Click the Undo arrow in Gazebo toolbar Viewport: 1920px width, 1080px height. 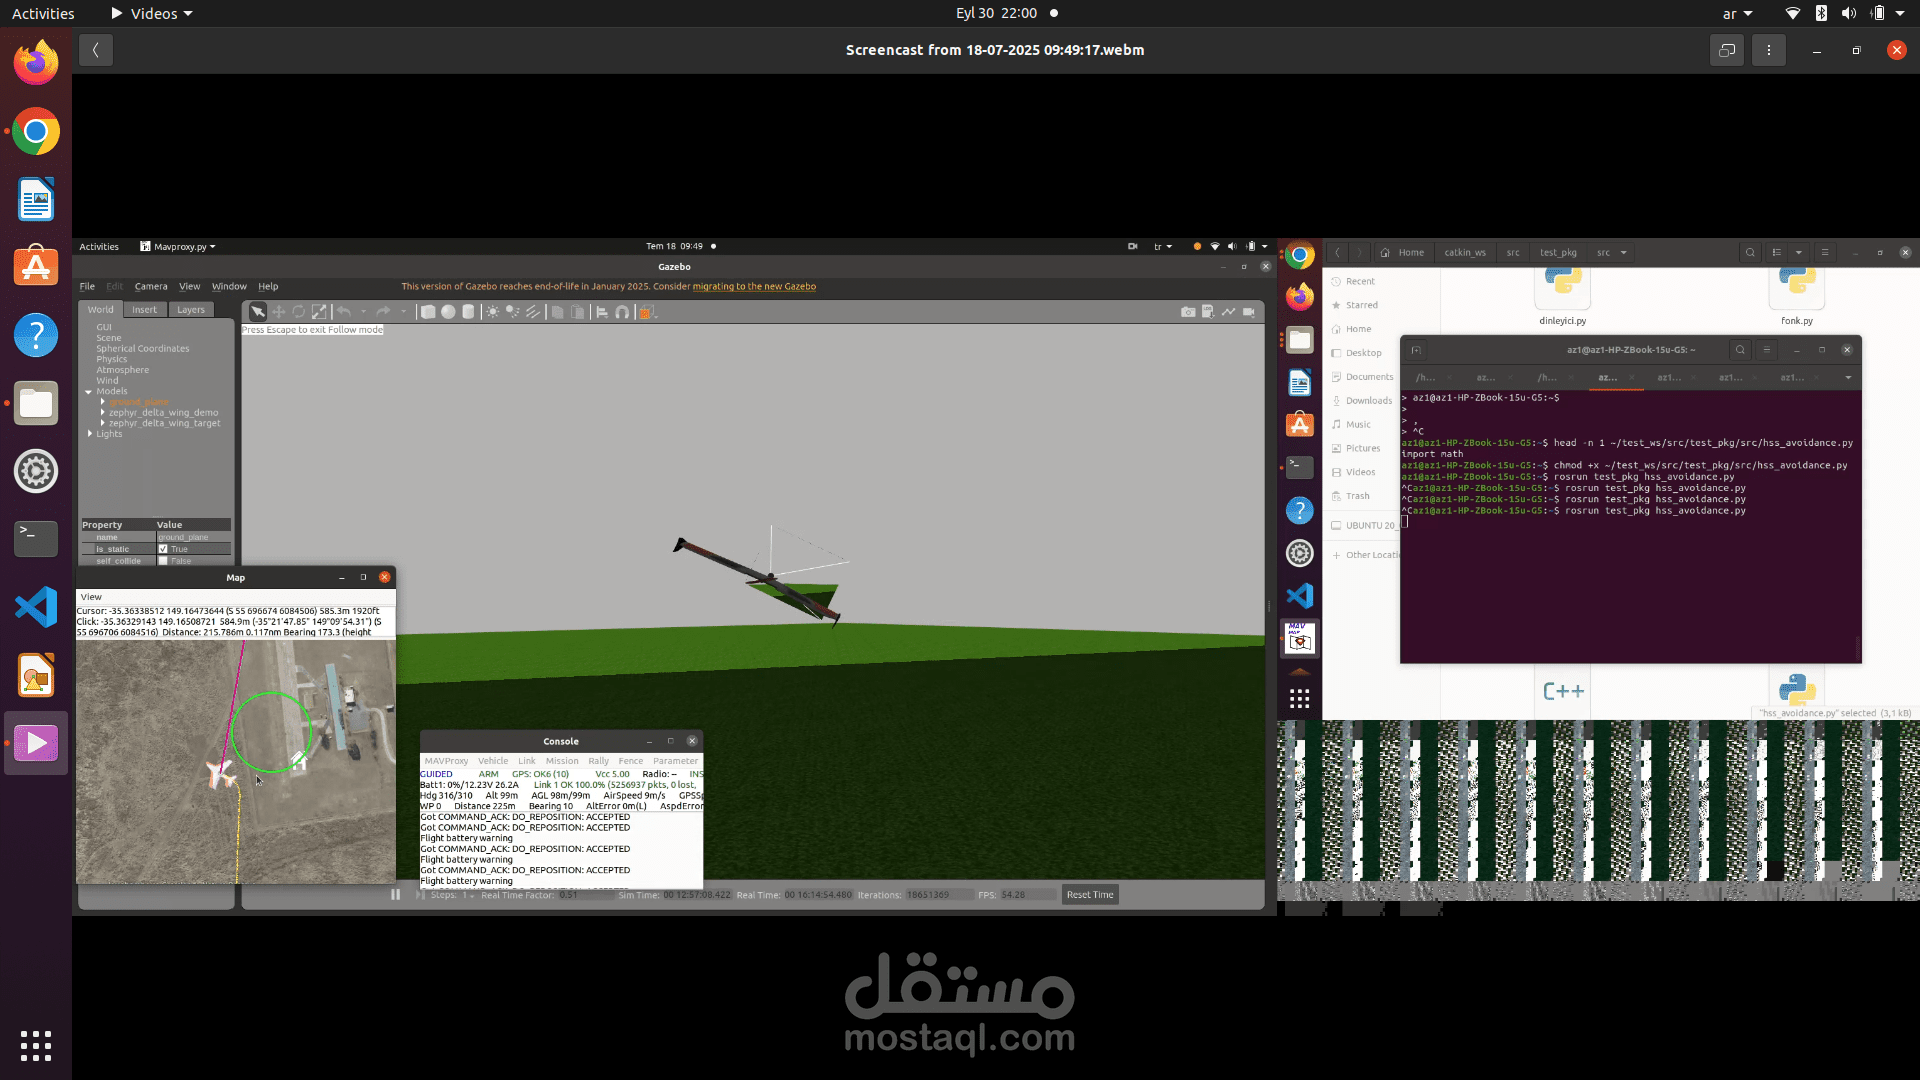(344, 312)
